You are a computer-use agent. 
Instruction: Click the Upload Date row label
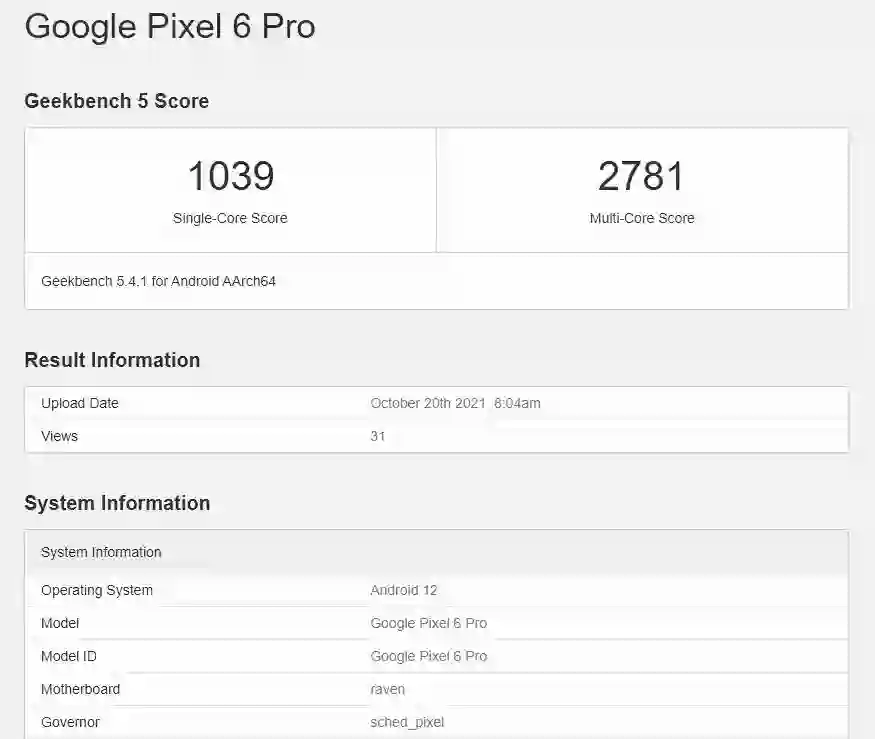click(80, 404)
